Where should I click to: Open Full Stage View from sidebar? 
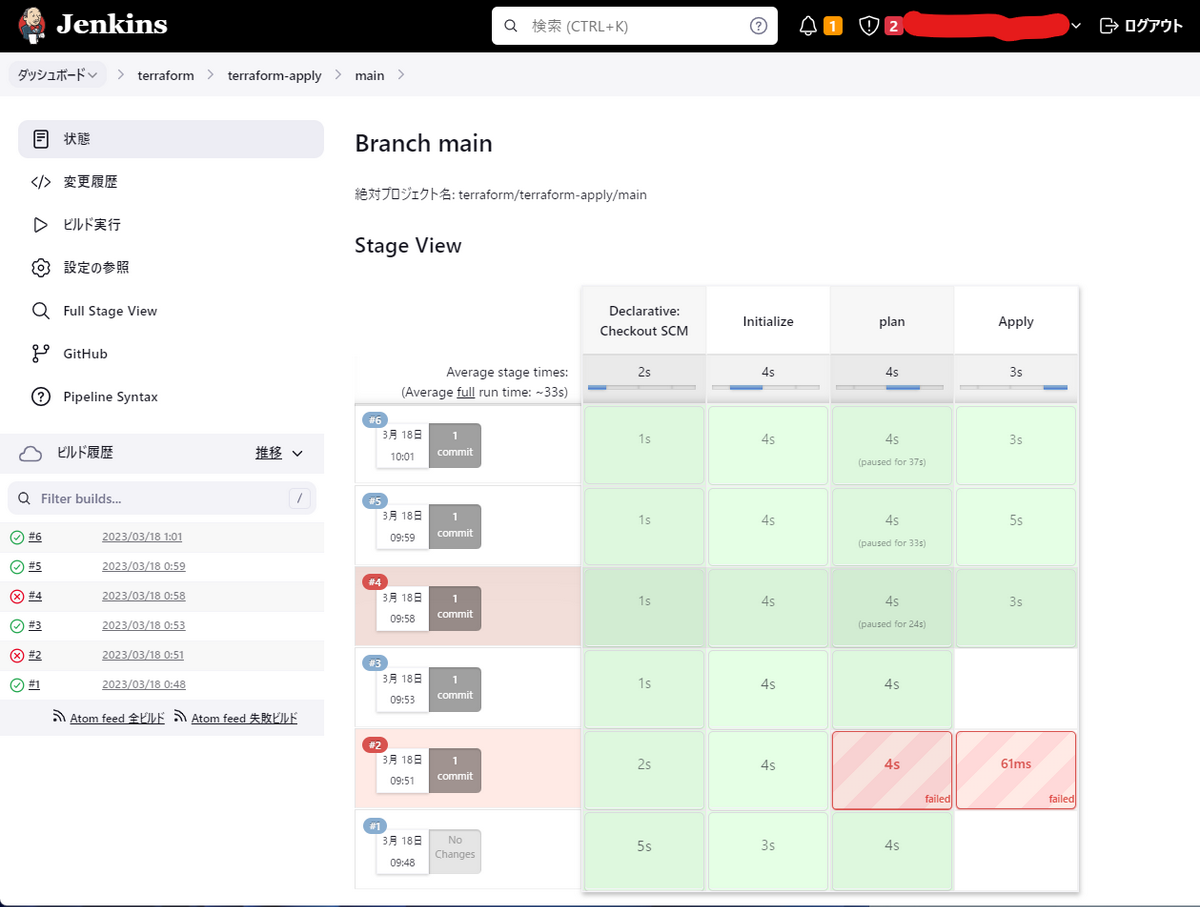[x=171, y=311]
